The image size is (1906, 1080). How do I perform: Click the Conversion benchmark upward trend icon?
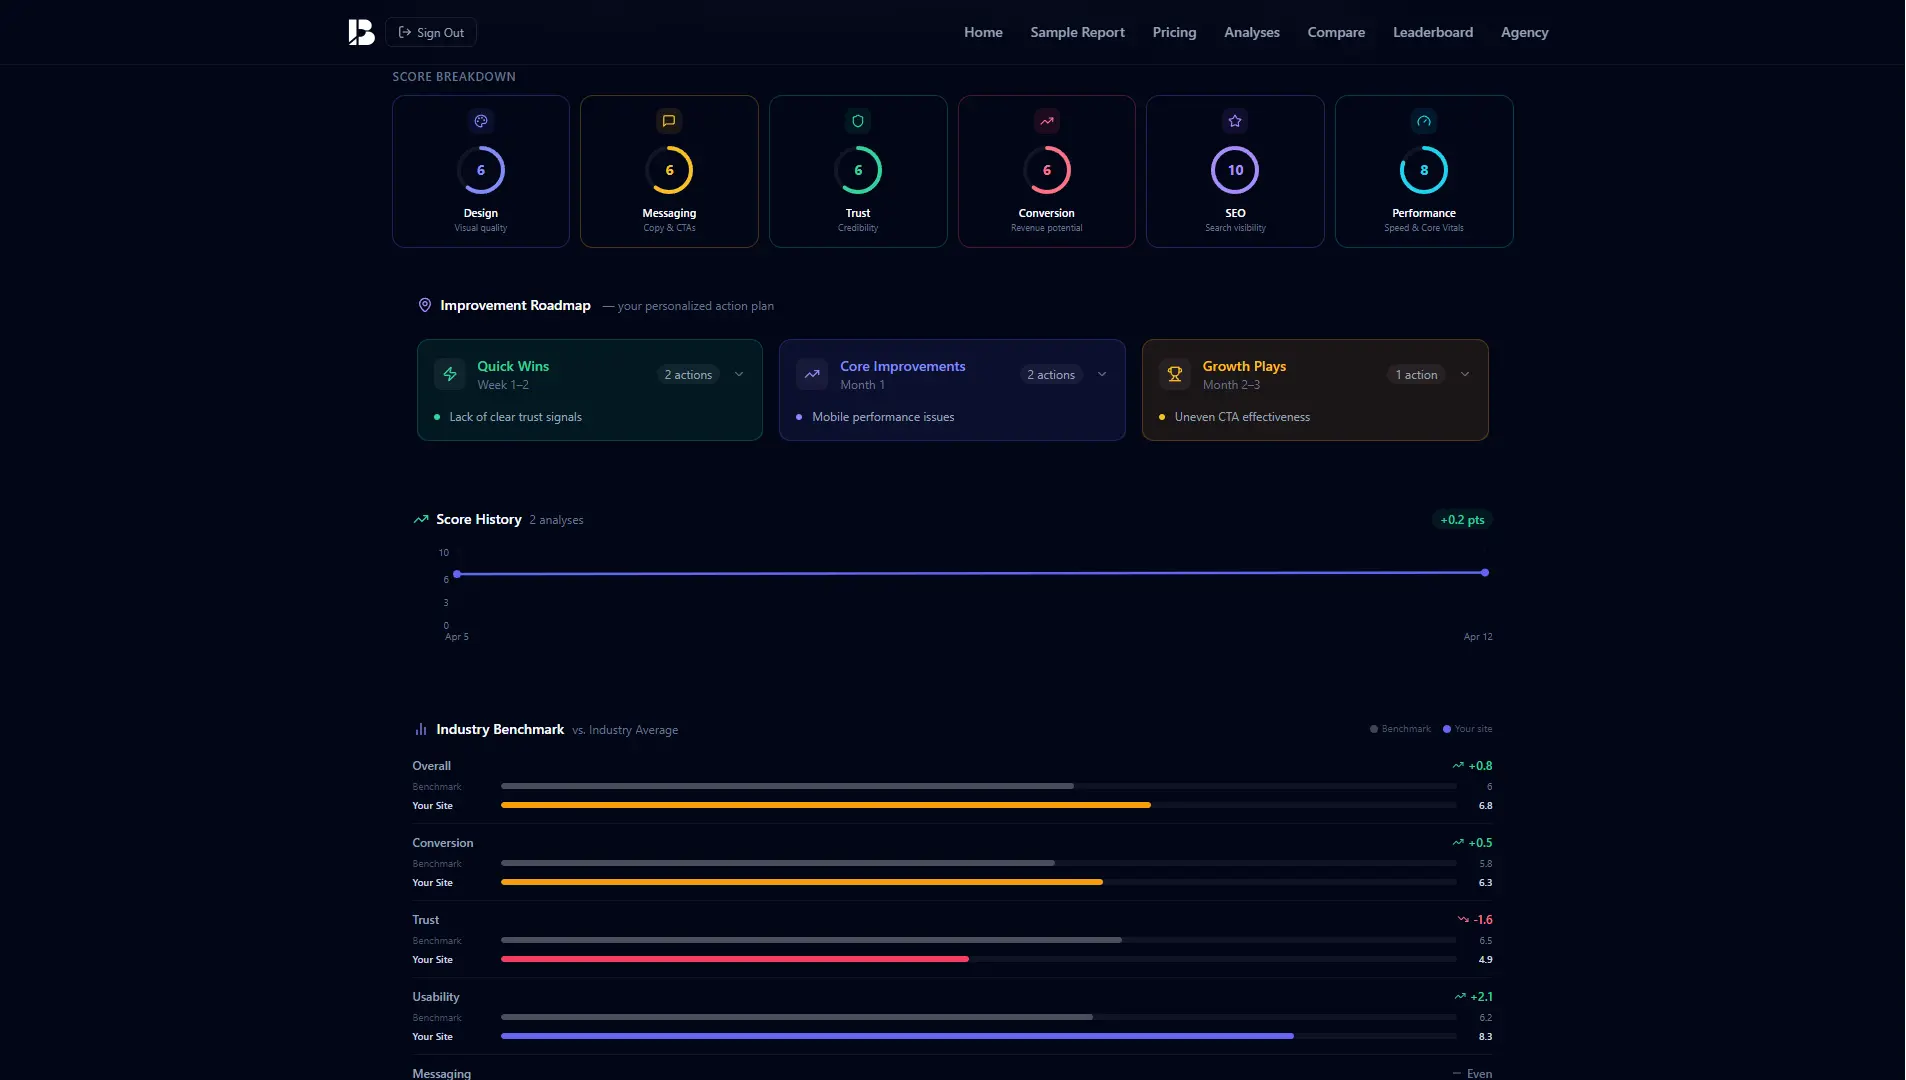(x=1458, y=842)
